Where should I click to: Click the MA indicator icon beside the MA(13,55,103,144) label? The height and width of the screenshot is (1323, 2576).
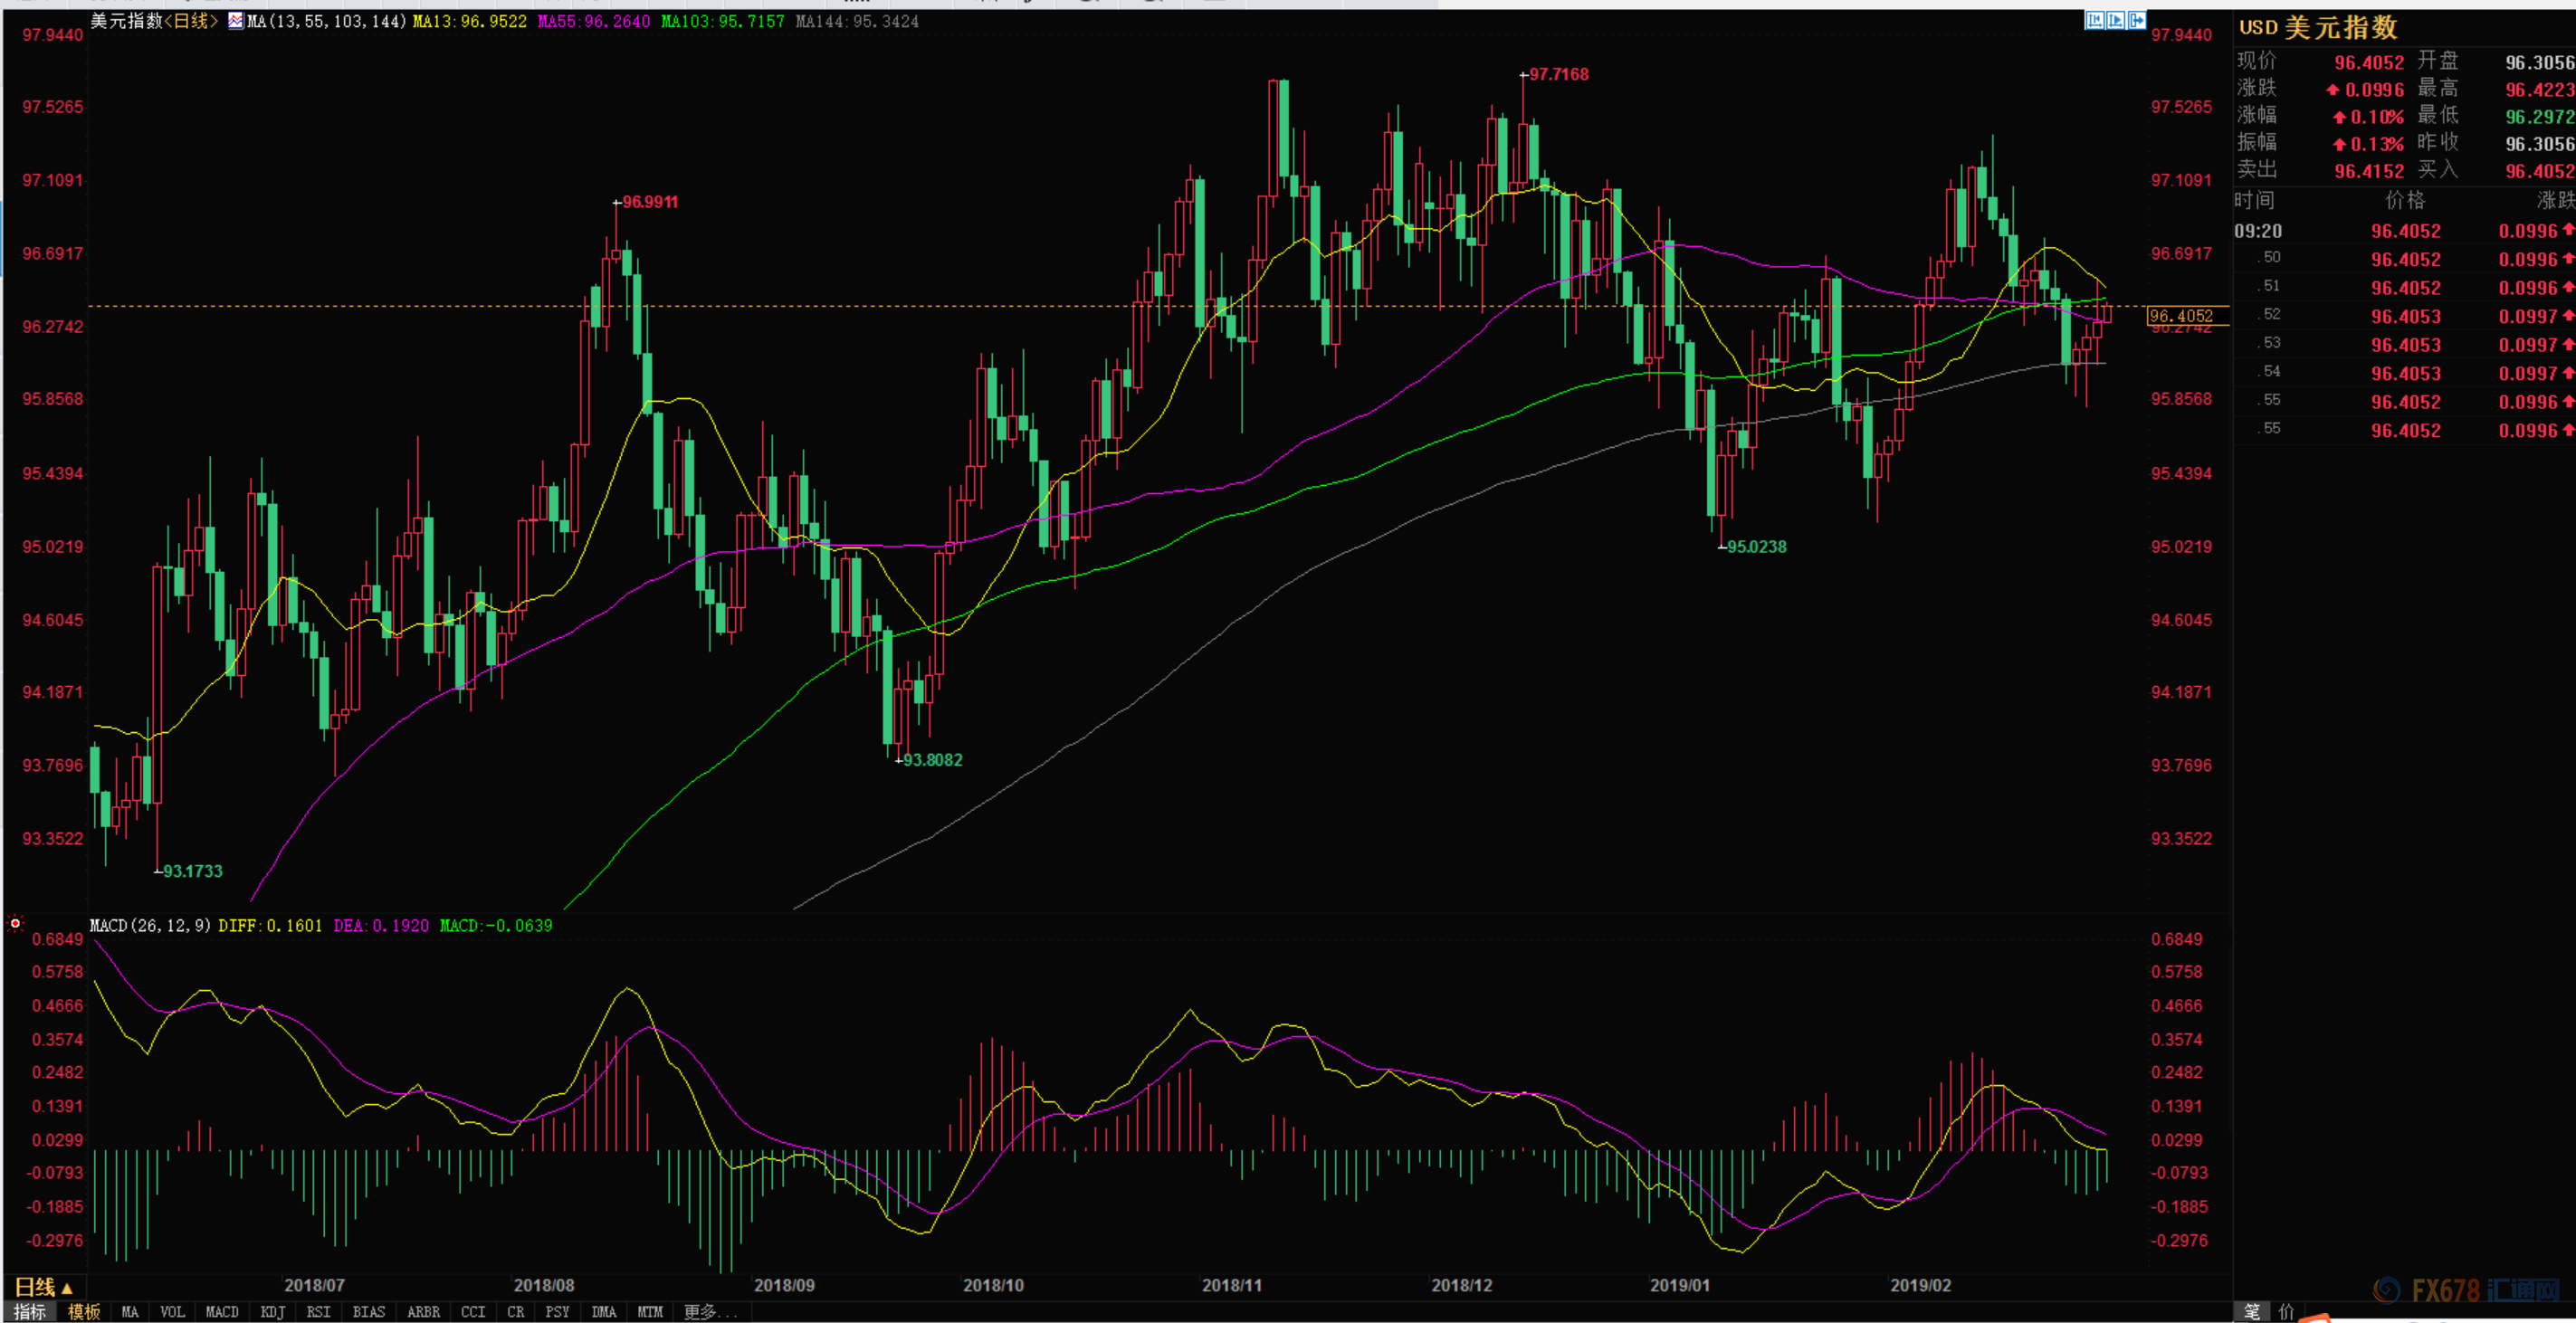point(236,21)
